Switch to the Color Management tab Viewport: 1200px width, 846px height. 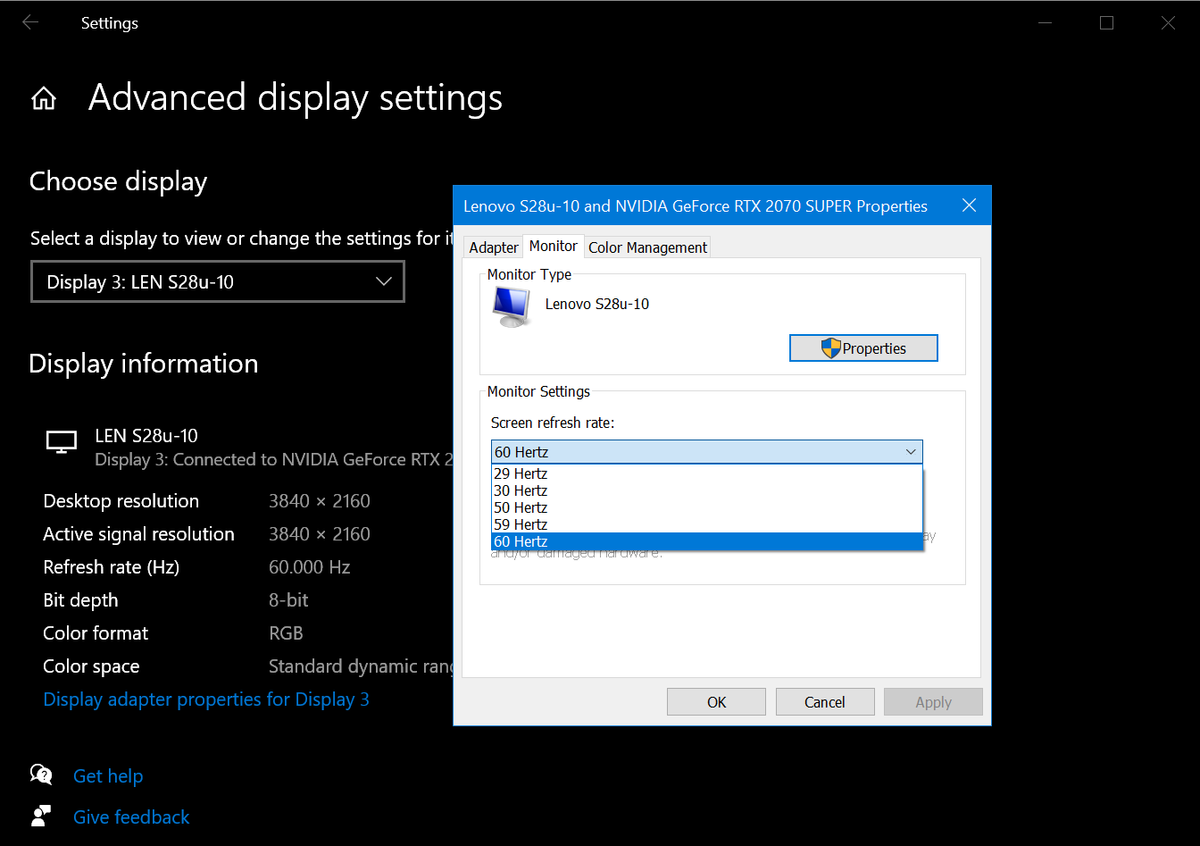click(x=647, y=246)
